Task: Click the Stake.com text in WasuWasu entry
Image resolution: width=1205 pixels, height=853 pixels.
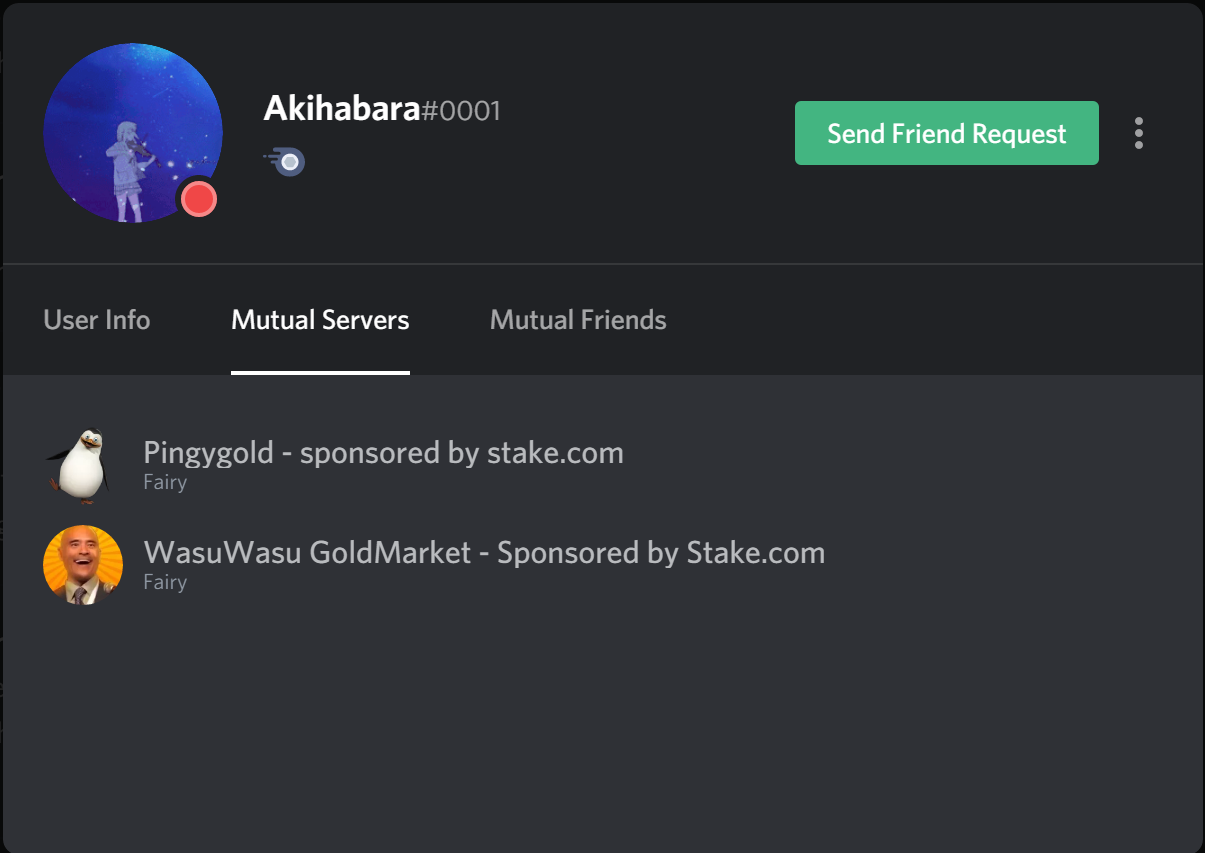Action: (x=756, y=553)
